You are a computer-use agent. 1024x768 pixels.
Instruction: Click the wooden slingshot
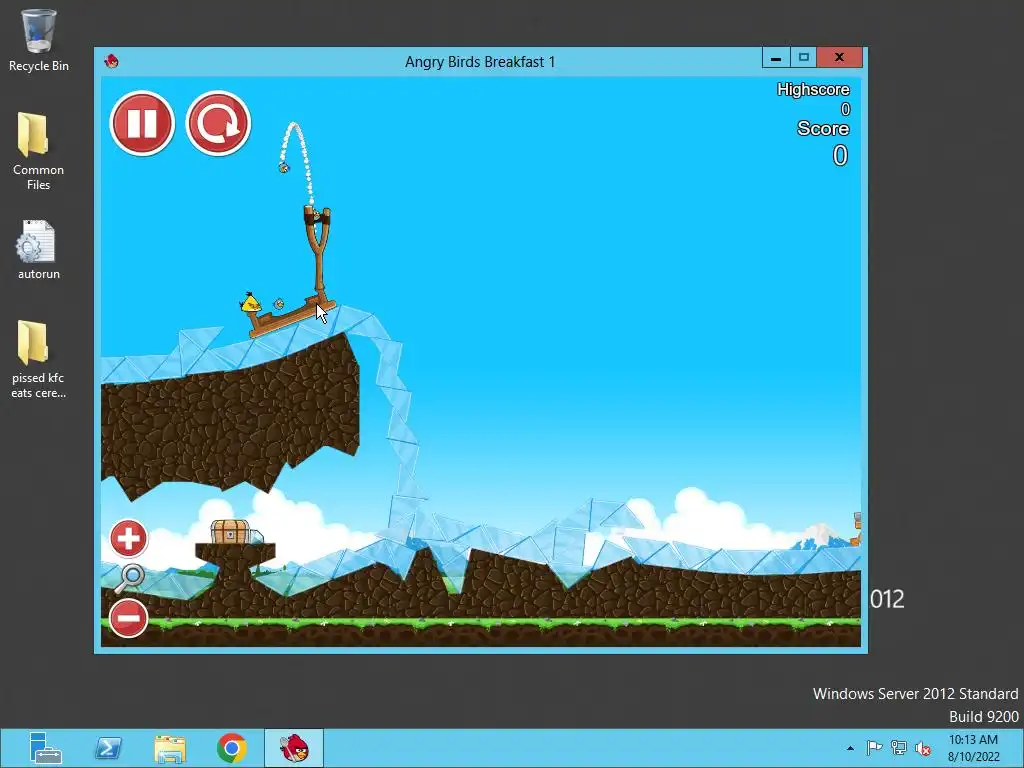click(x=318, y=251)
